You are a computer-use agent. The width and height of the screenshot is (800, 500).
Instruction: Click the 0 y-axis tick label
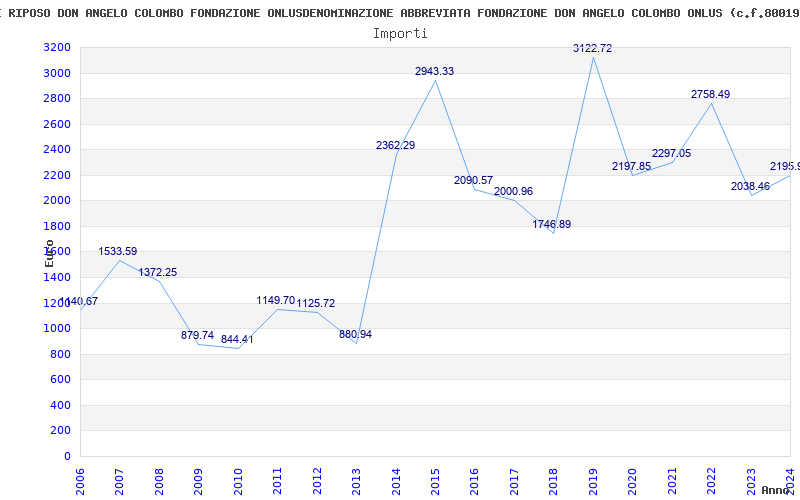pos(67,456)
